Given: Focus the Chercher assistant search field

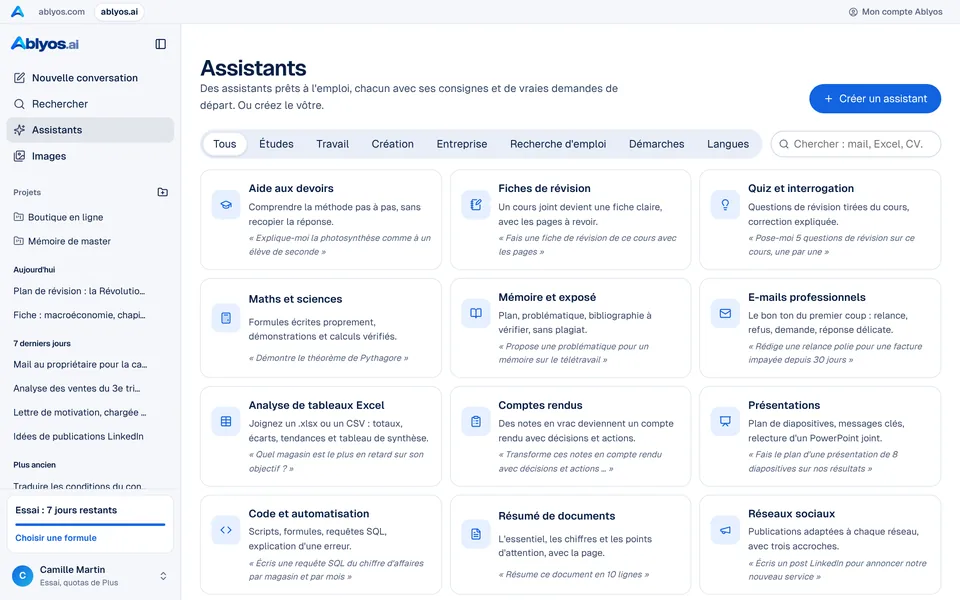Looking at the screenshot, I should click(855, 144).
